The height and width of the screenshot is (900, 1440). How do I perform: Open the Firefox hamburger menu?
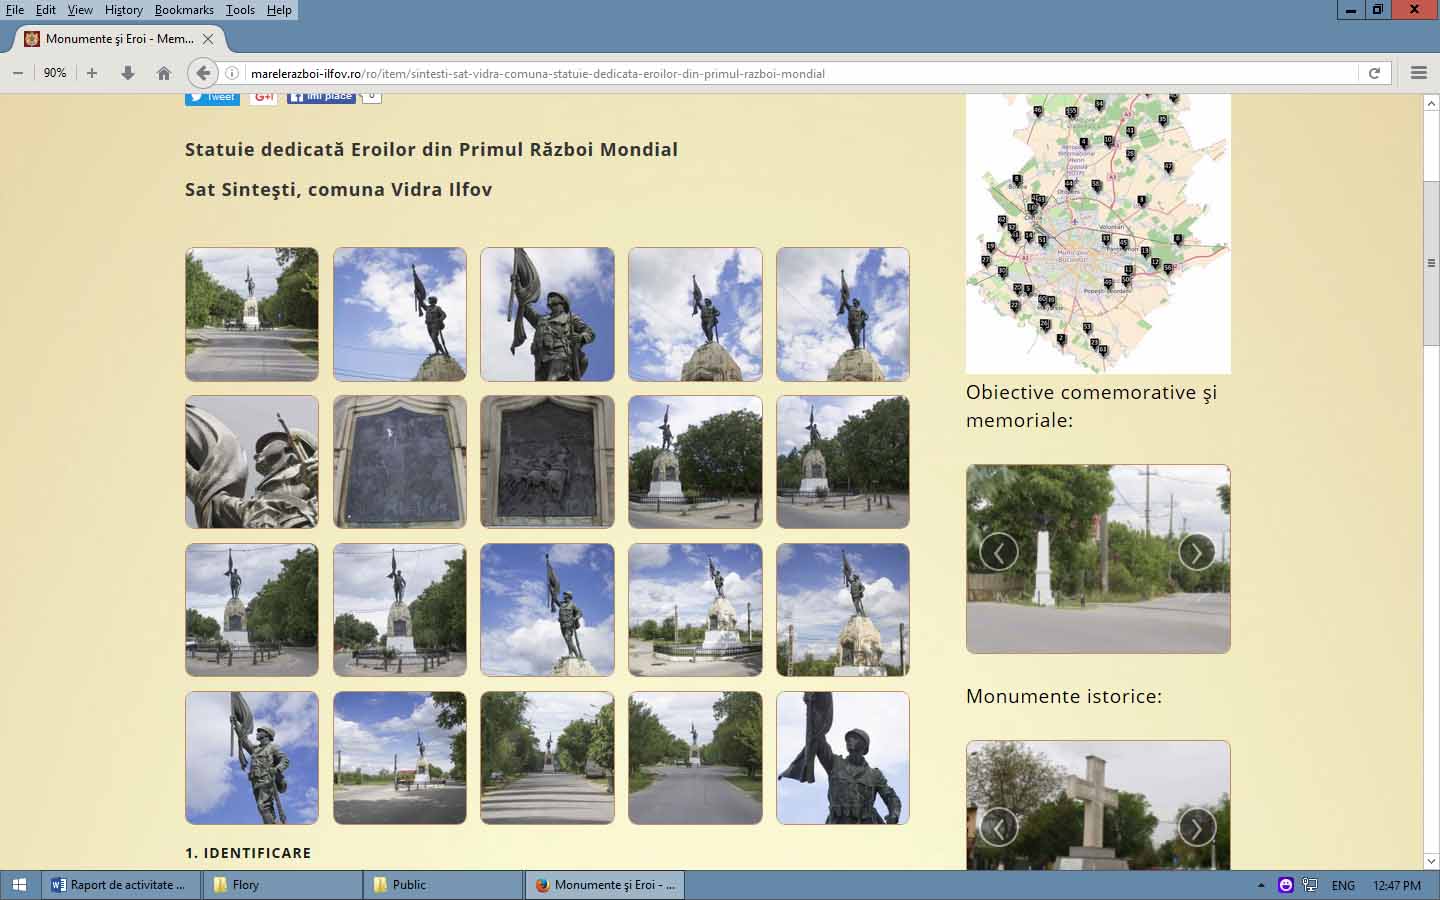click(x=1418, y=73)
